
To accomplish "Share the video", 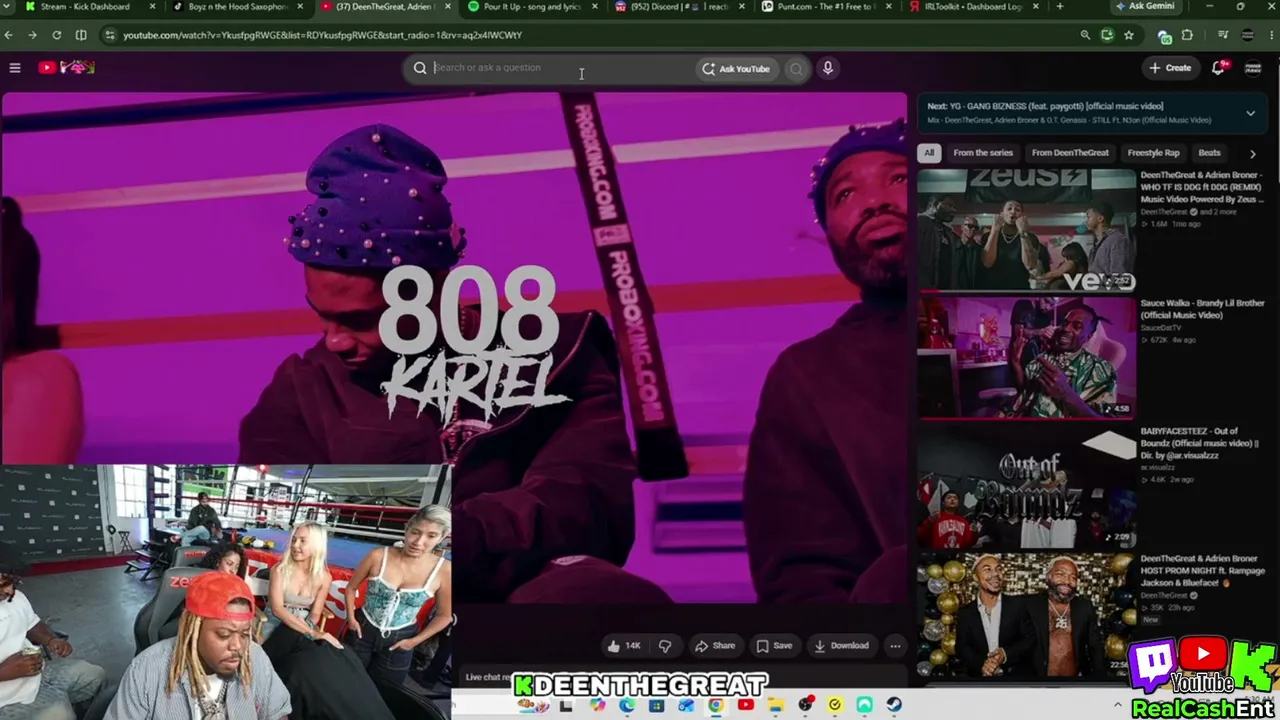I will pyautogui.click(x=715, y=646).
